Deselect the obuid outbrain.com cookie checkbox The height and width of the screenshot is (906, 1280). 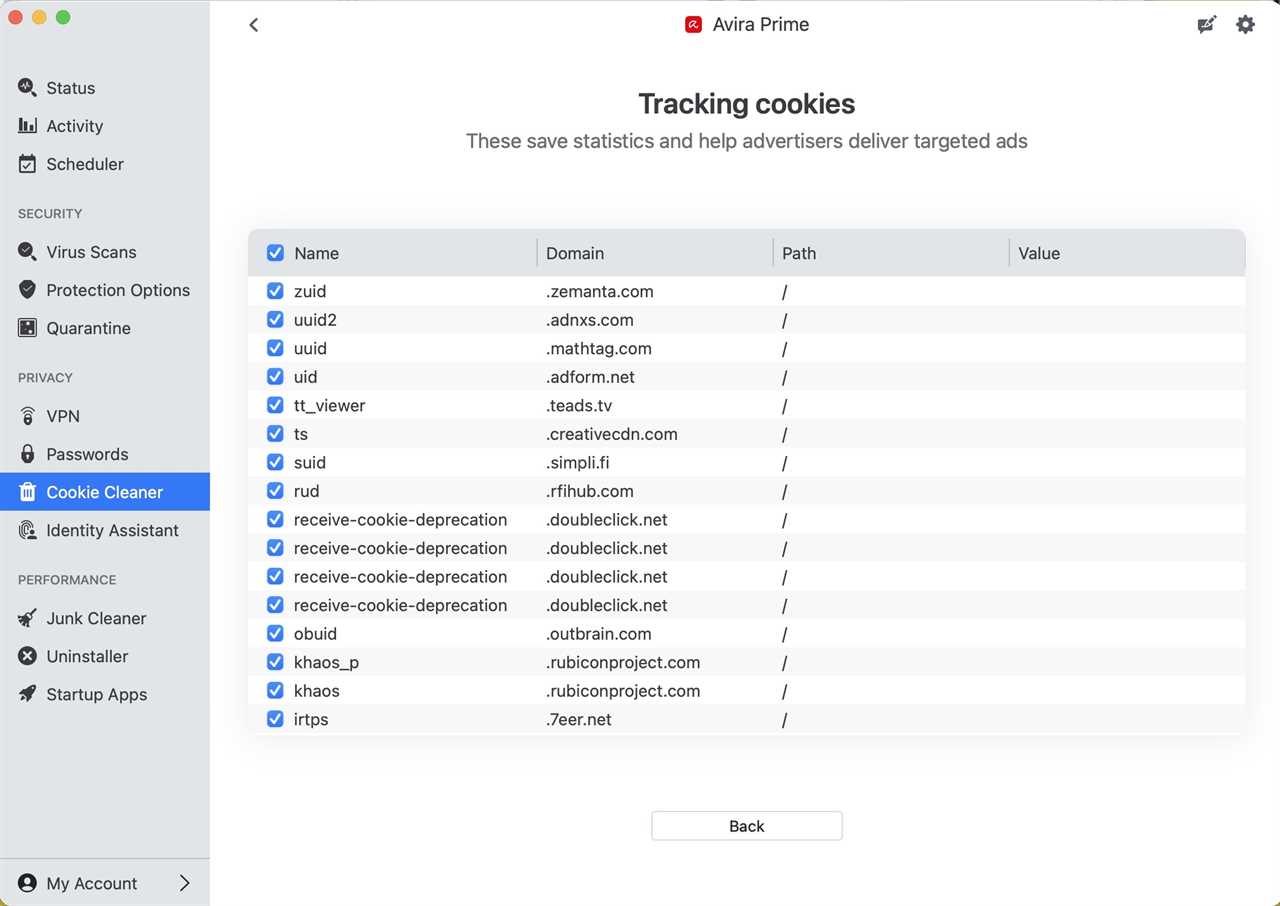pos(275,634)
